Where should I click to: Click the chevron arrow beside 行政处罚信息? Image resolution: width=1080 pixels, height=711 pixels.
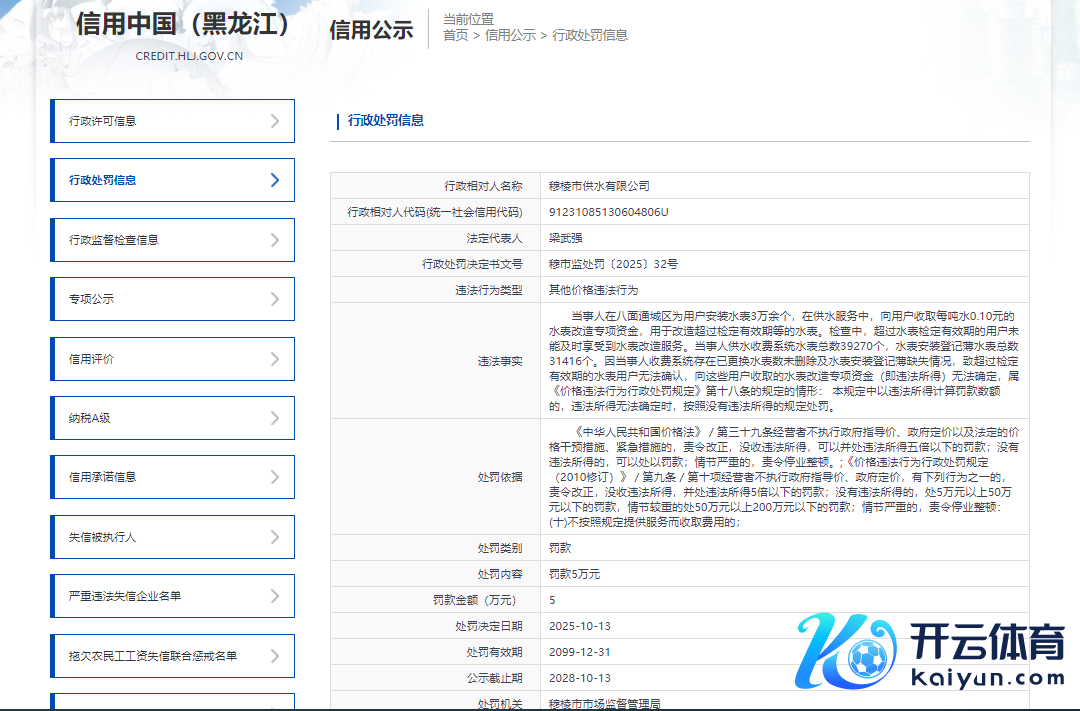pyautogui.click(x=275, y=180)
